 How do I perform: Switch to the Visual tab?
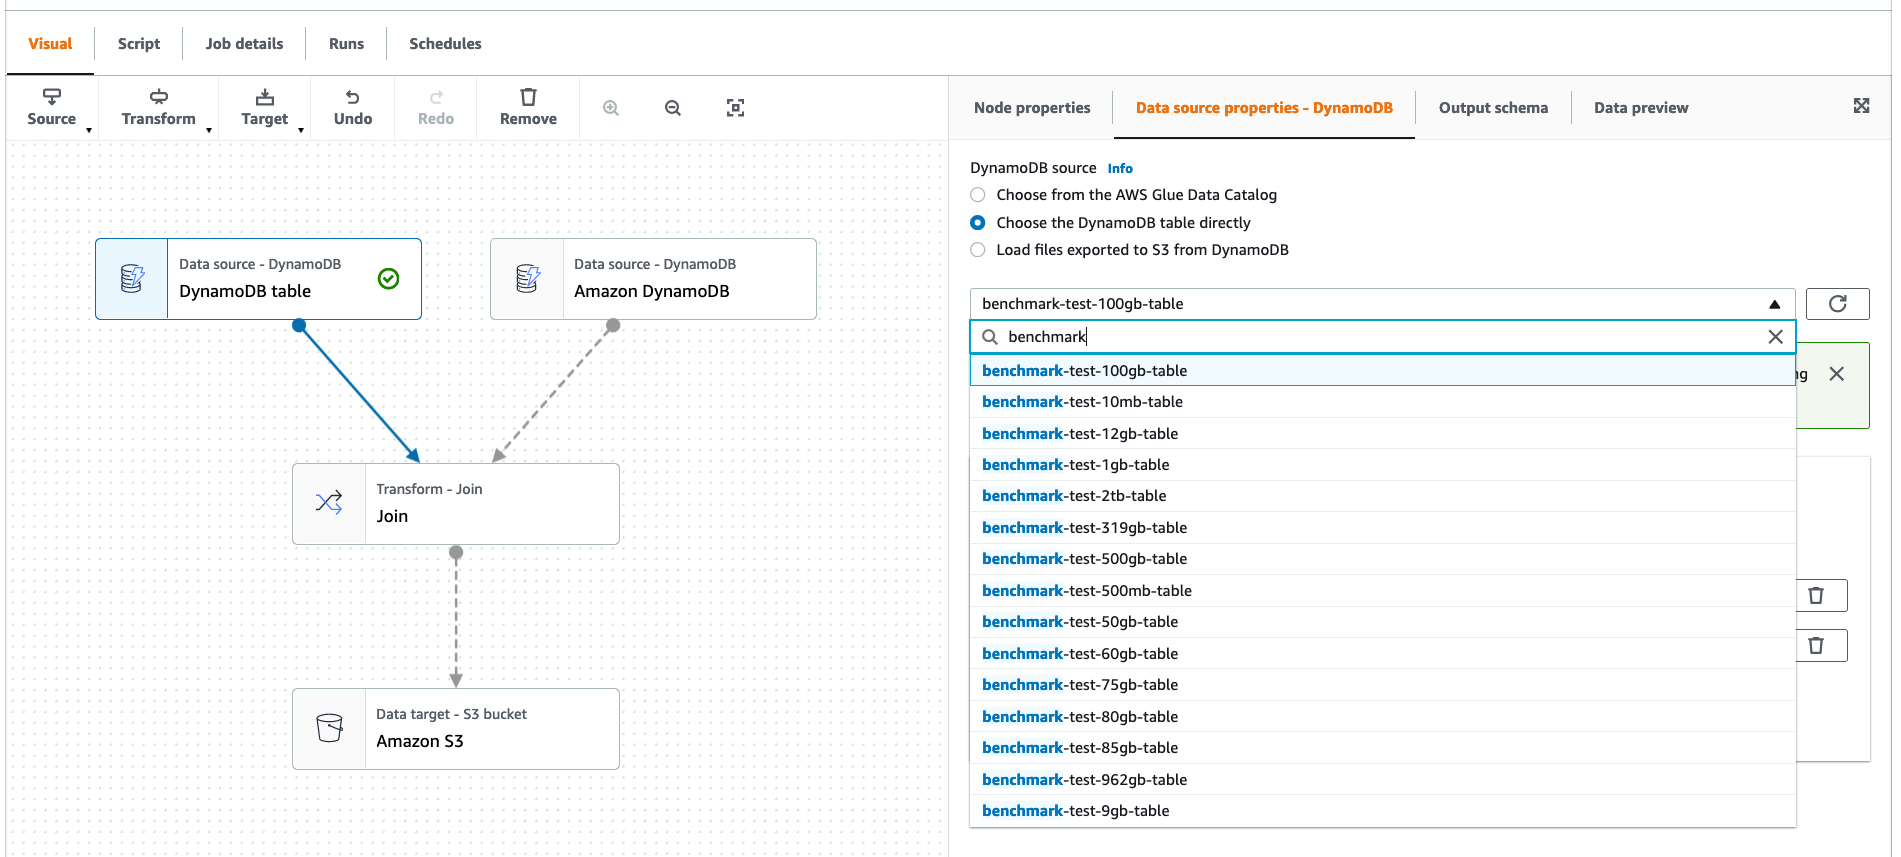[x=50, y=44]
